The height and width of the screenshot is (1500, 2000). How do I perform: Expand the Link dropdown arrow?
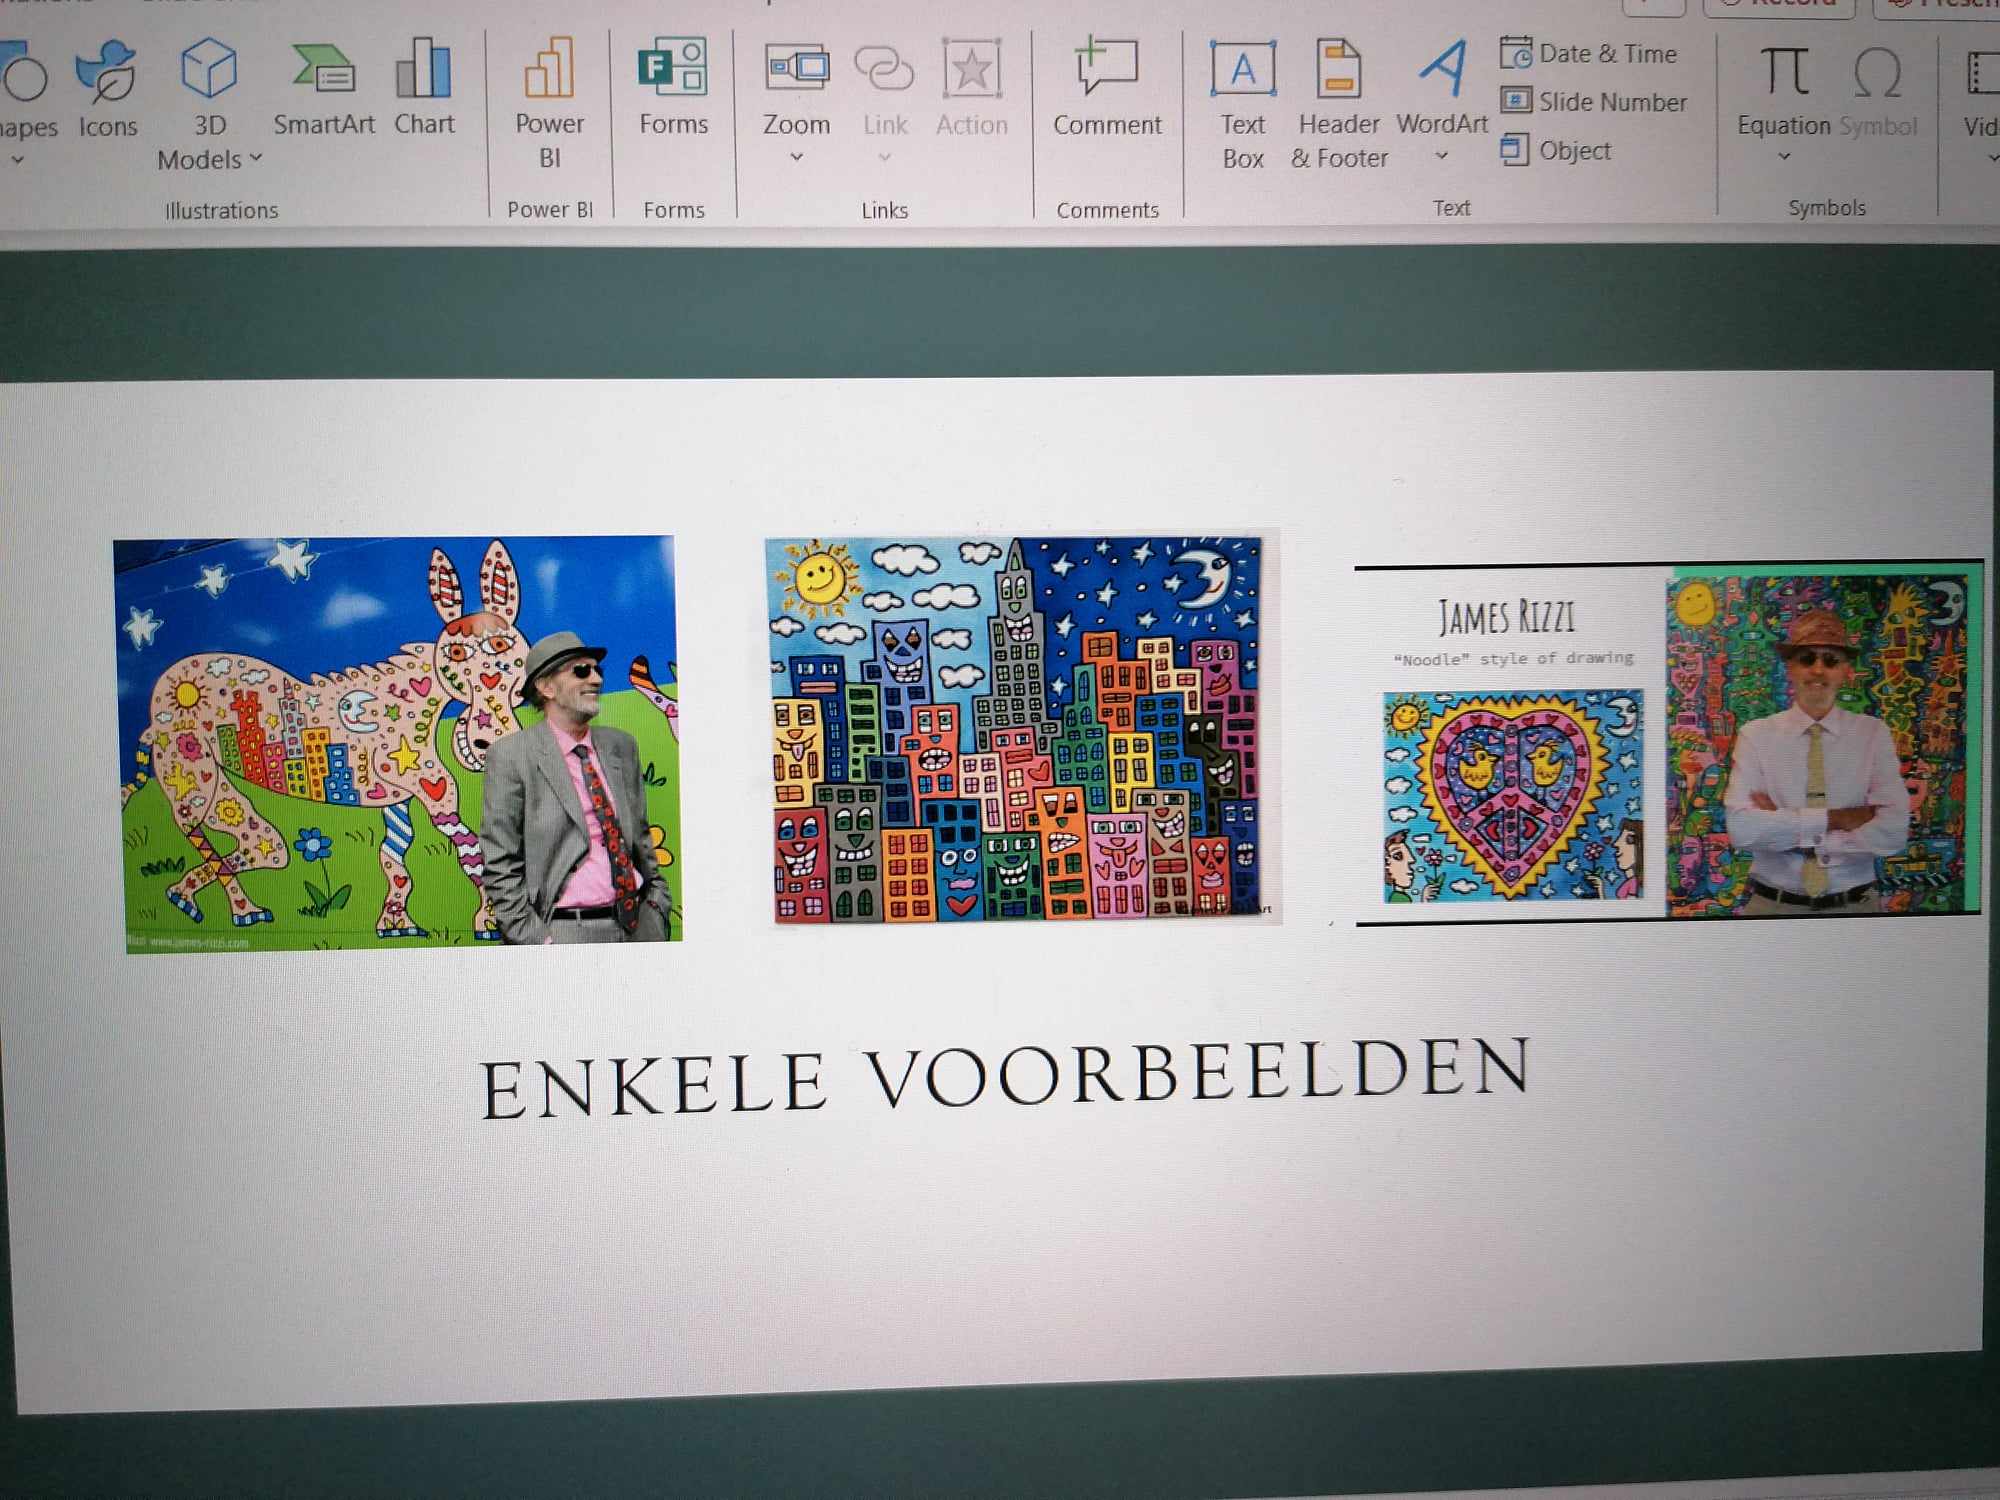pos(884,157)
